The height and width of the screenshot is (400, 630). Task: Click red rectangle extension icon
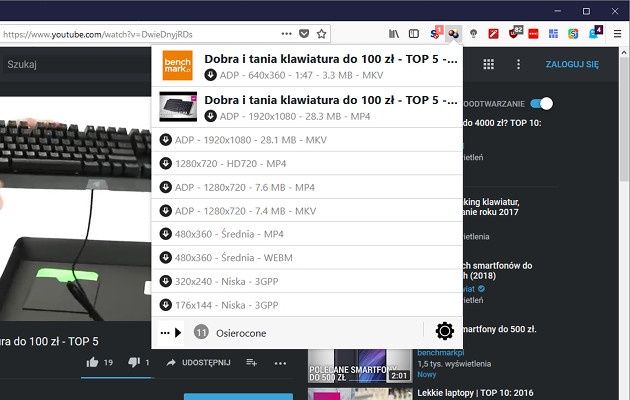[x=533, y=34]
